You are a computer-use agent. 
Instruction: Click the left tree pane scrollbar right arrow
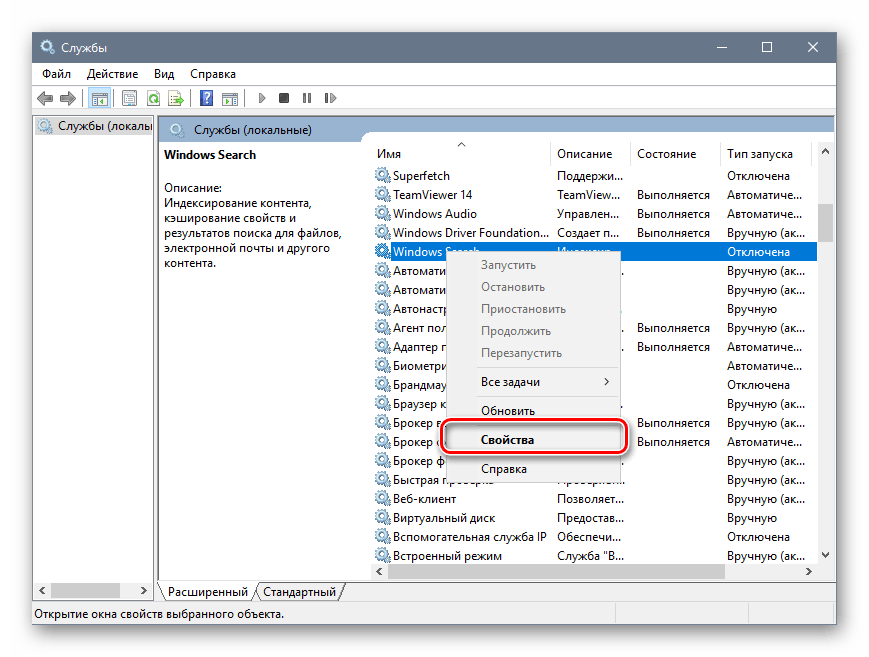pos(144,590)
